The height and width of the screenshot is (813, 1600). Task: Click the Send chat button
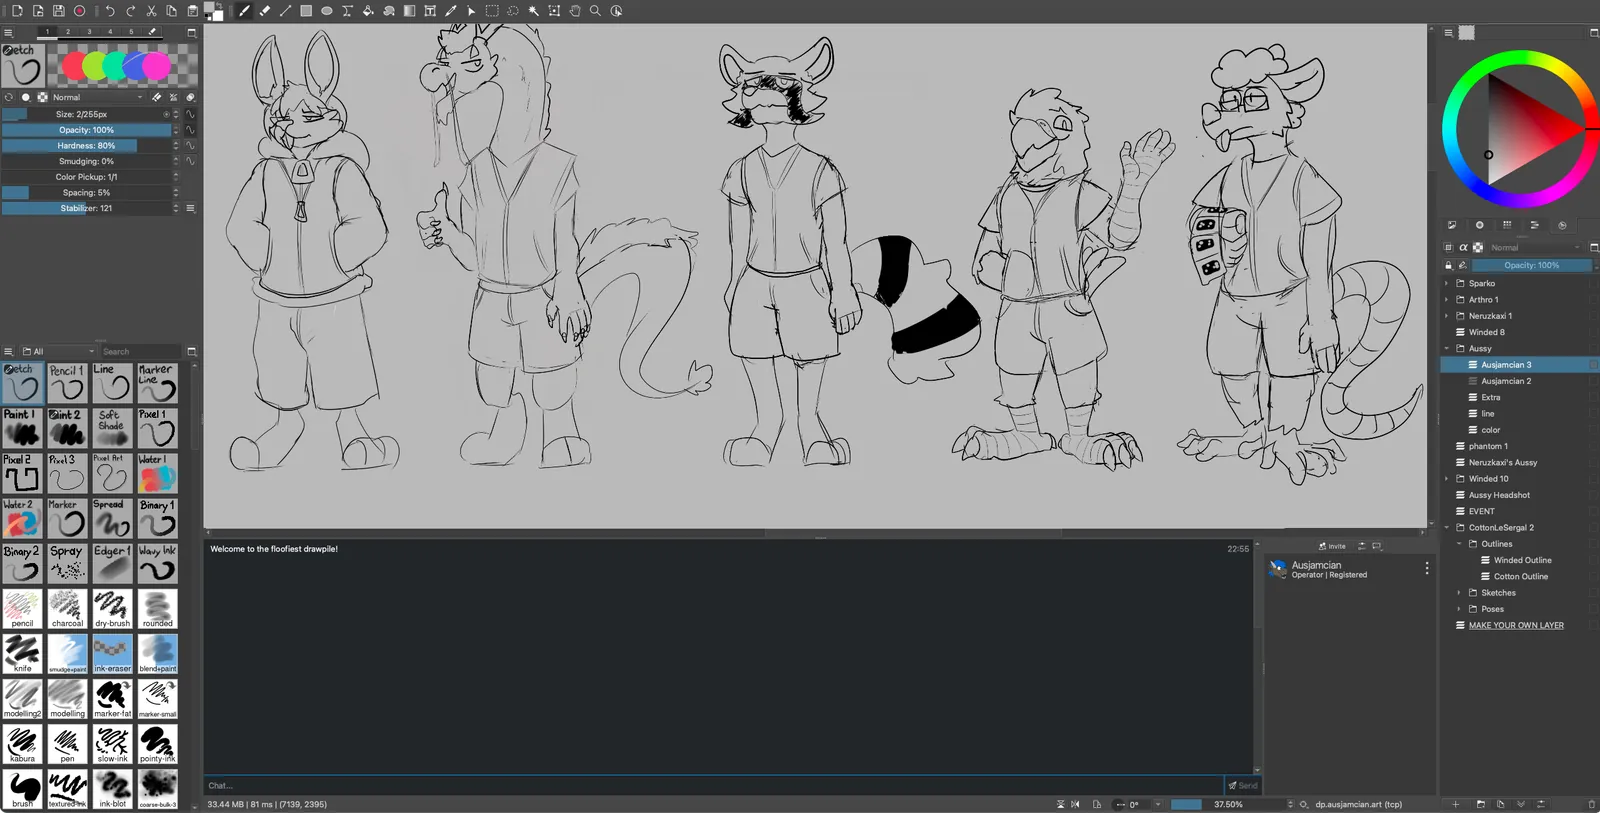1243,786
